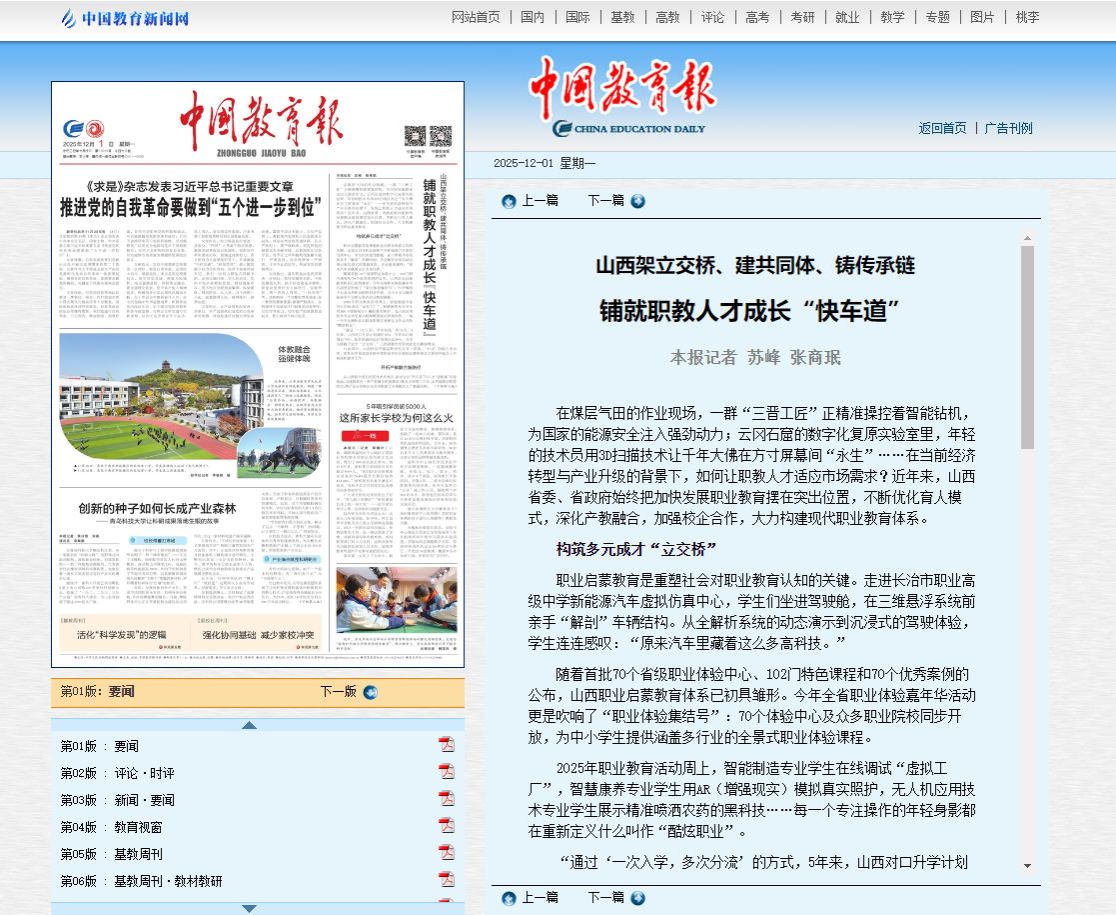Download the 第05版 基教周刊 PDF file
The height and width of the screenshot is (915, 1116).
coord(446,853)
